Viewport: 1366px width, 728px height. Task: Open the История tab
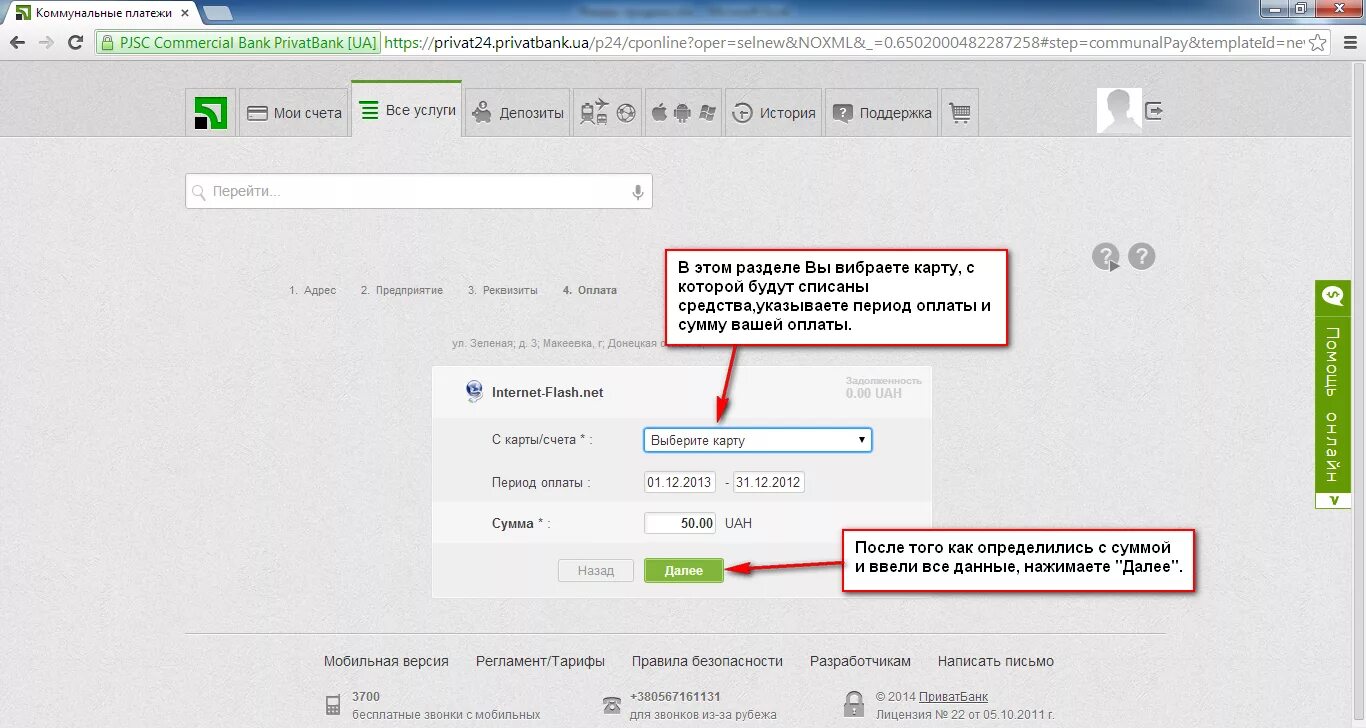(773, 112)
